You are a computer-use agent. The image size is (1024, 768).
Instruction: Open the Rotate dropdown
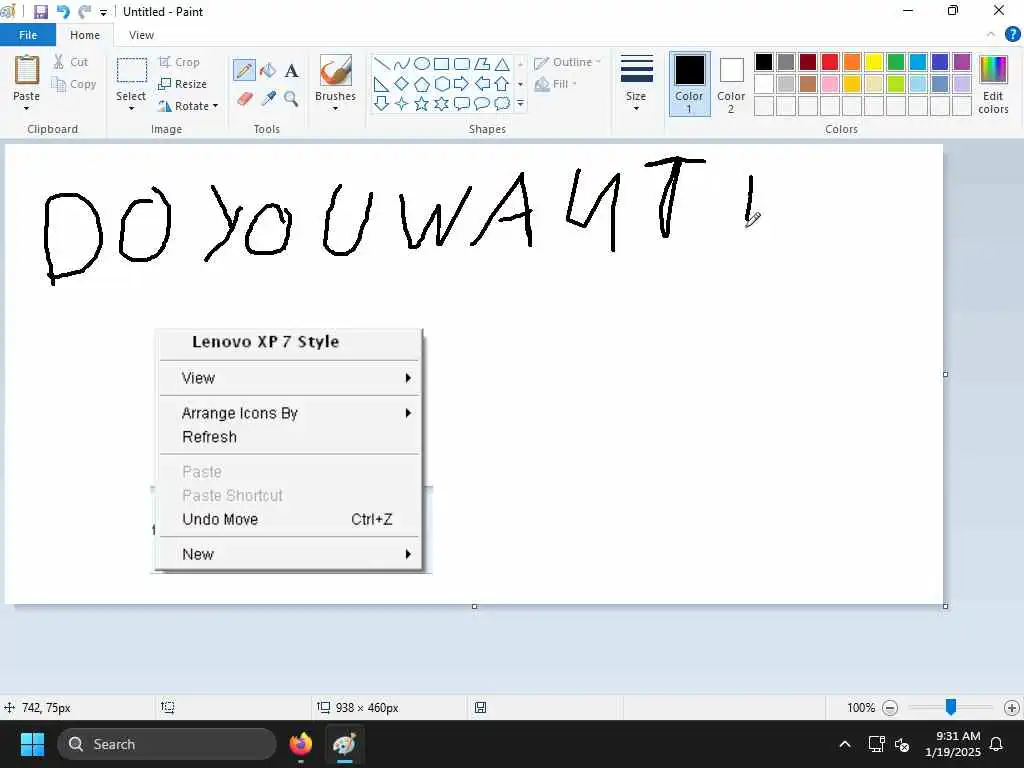click(x=188, y=106)
